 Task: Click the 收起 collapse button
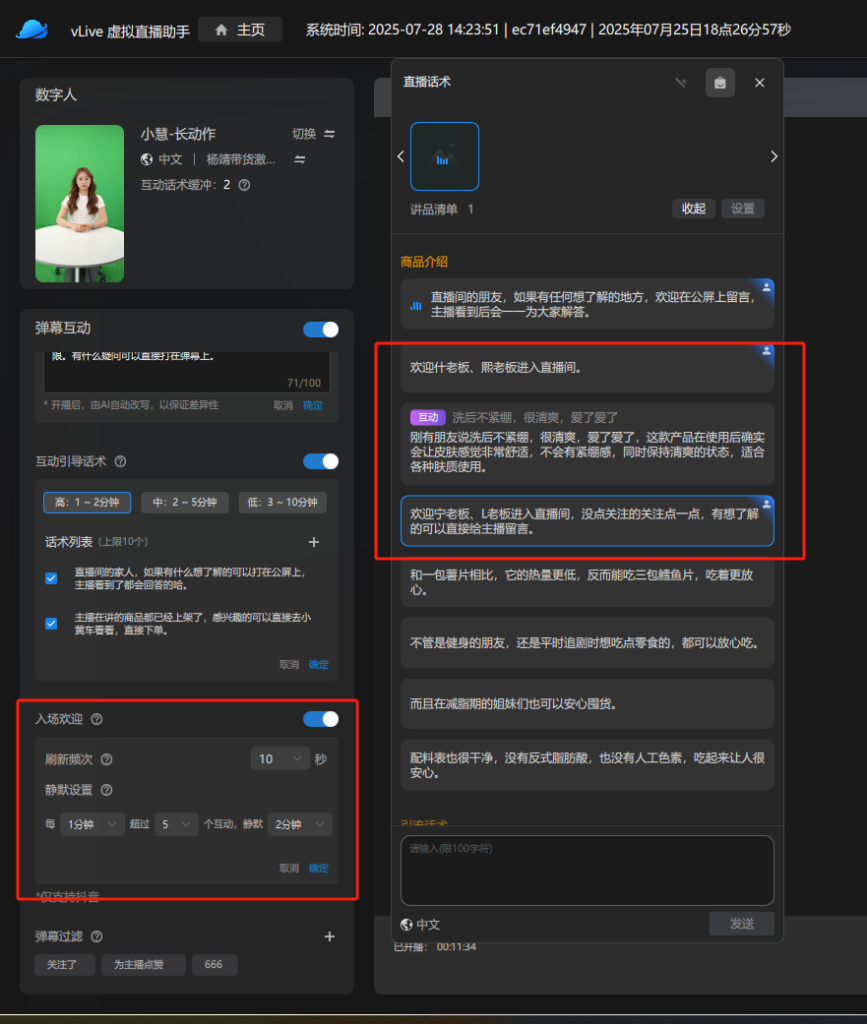click(x=693, y=209)
